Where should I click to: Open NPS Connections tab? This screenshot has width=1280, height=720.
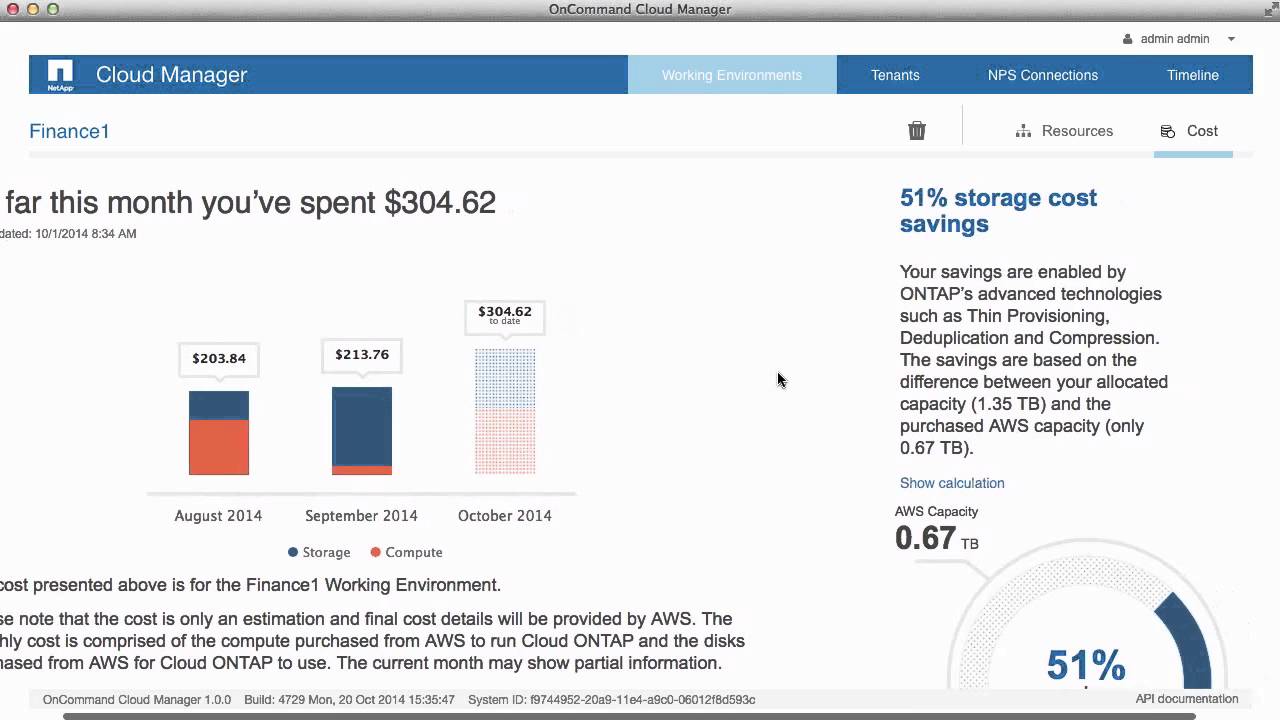pos(1043,75)
